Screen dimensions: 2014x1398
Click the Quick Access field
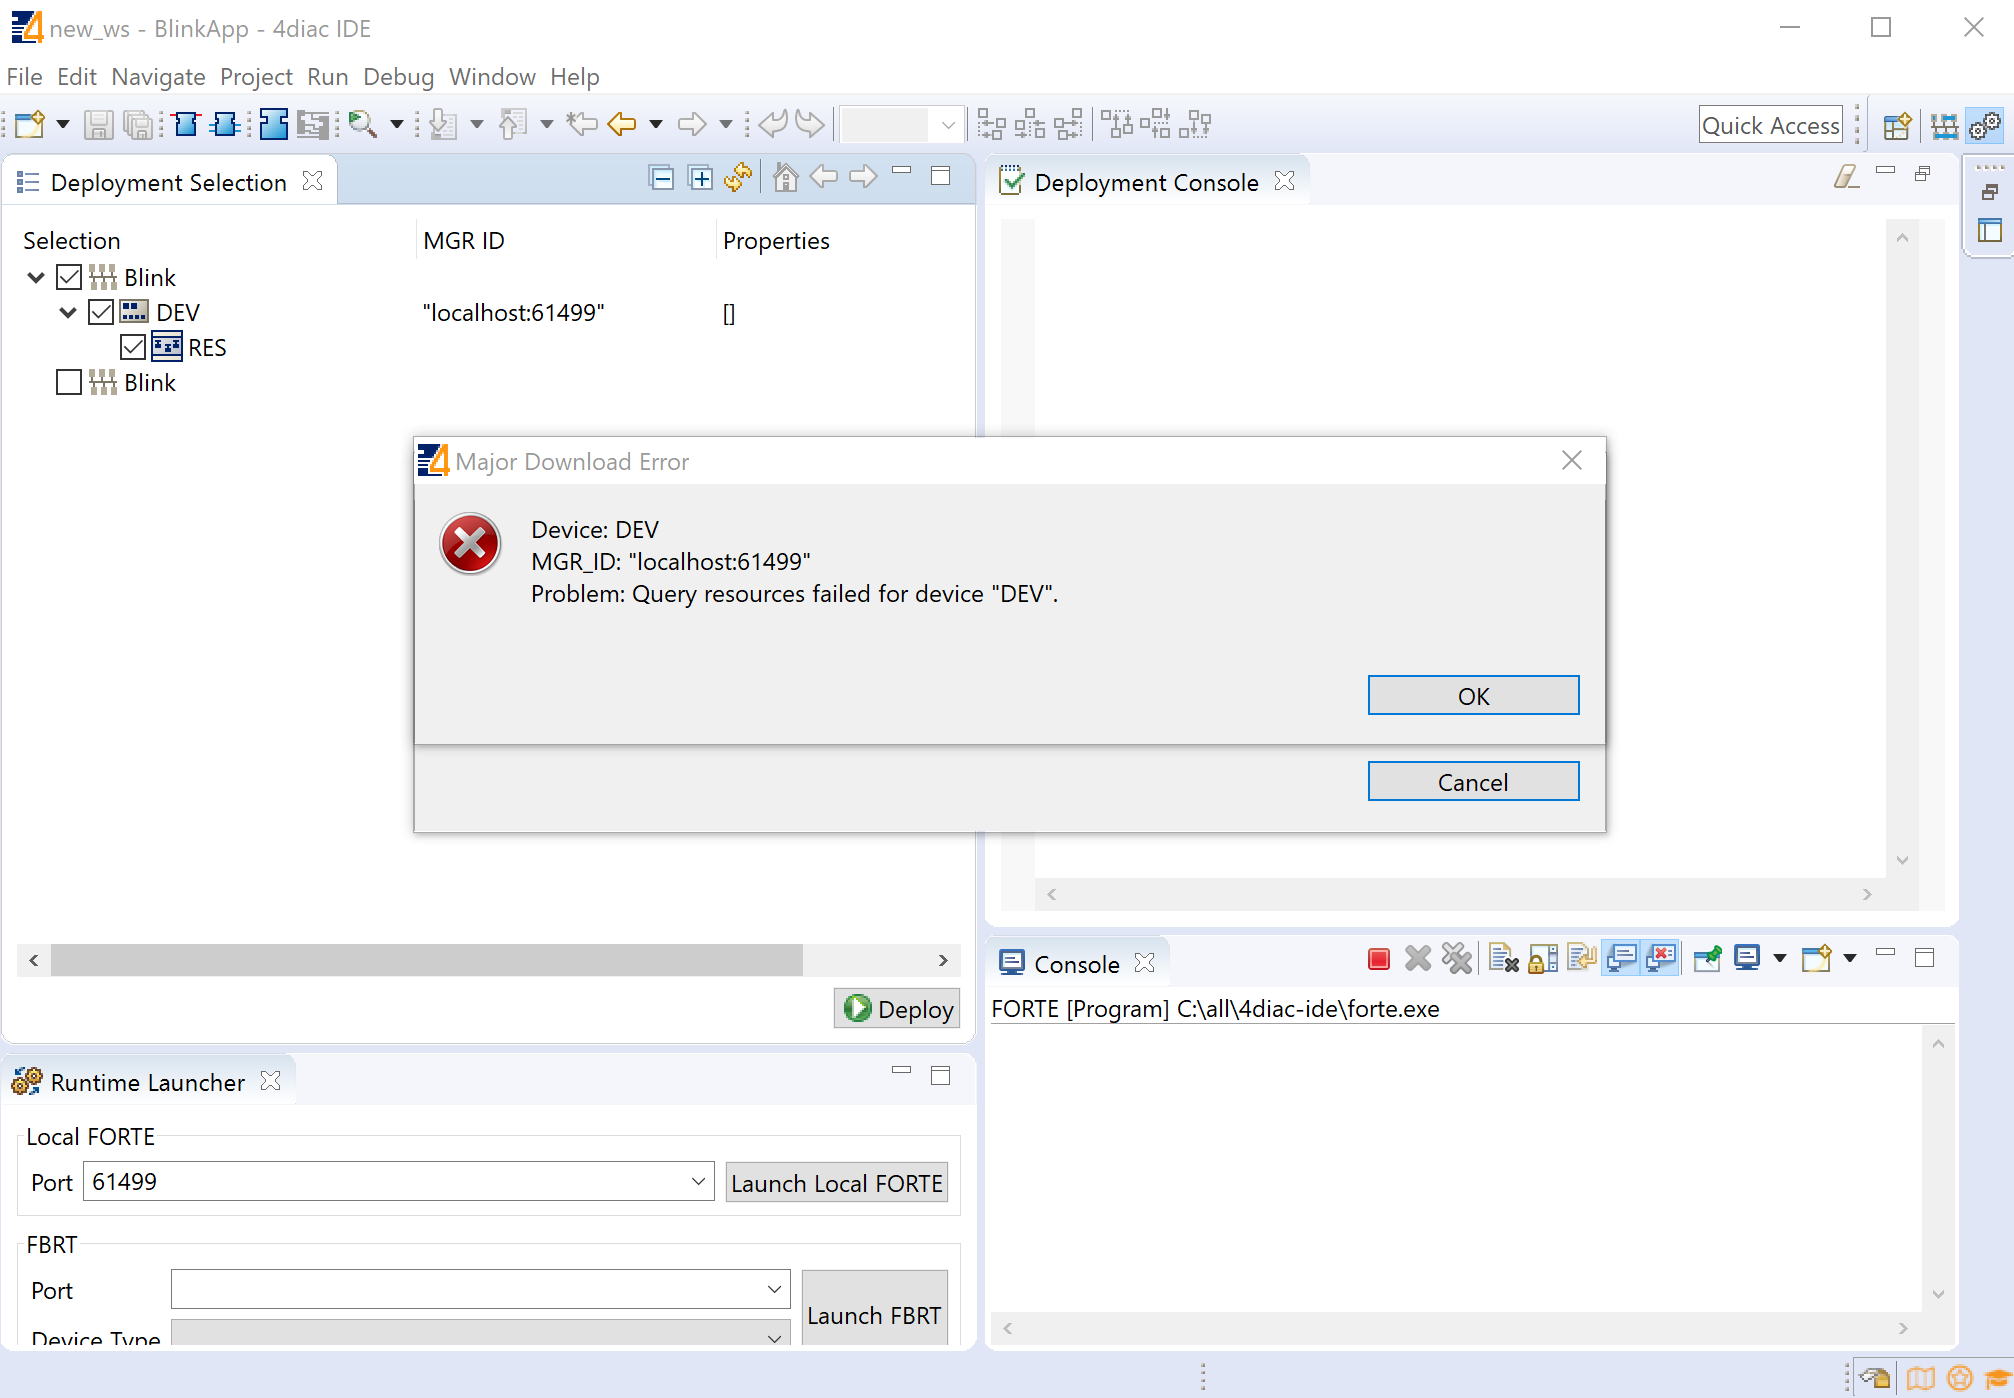tap(1771, 125)
